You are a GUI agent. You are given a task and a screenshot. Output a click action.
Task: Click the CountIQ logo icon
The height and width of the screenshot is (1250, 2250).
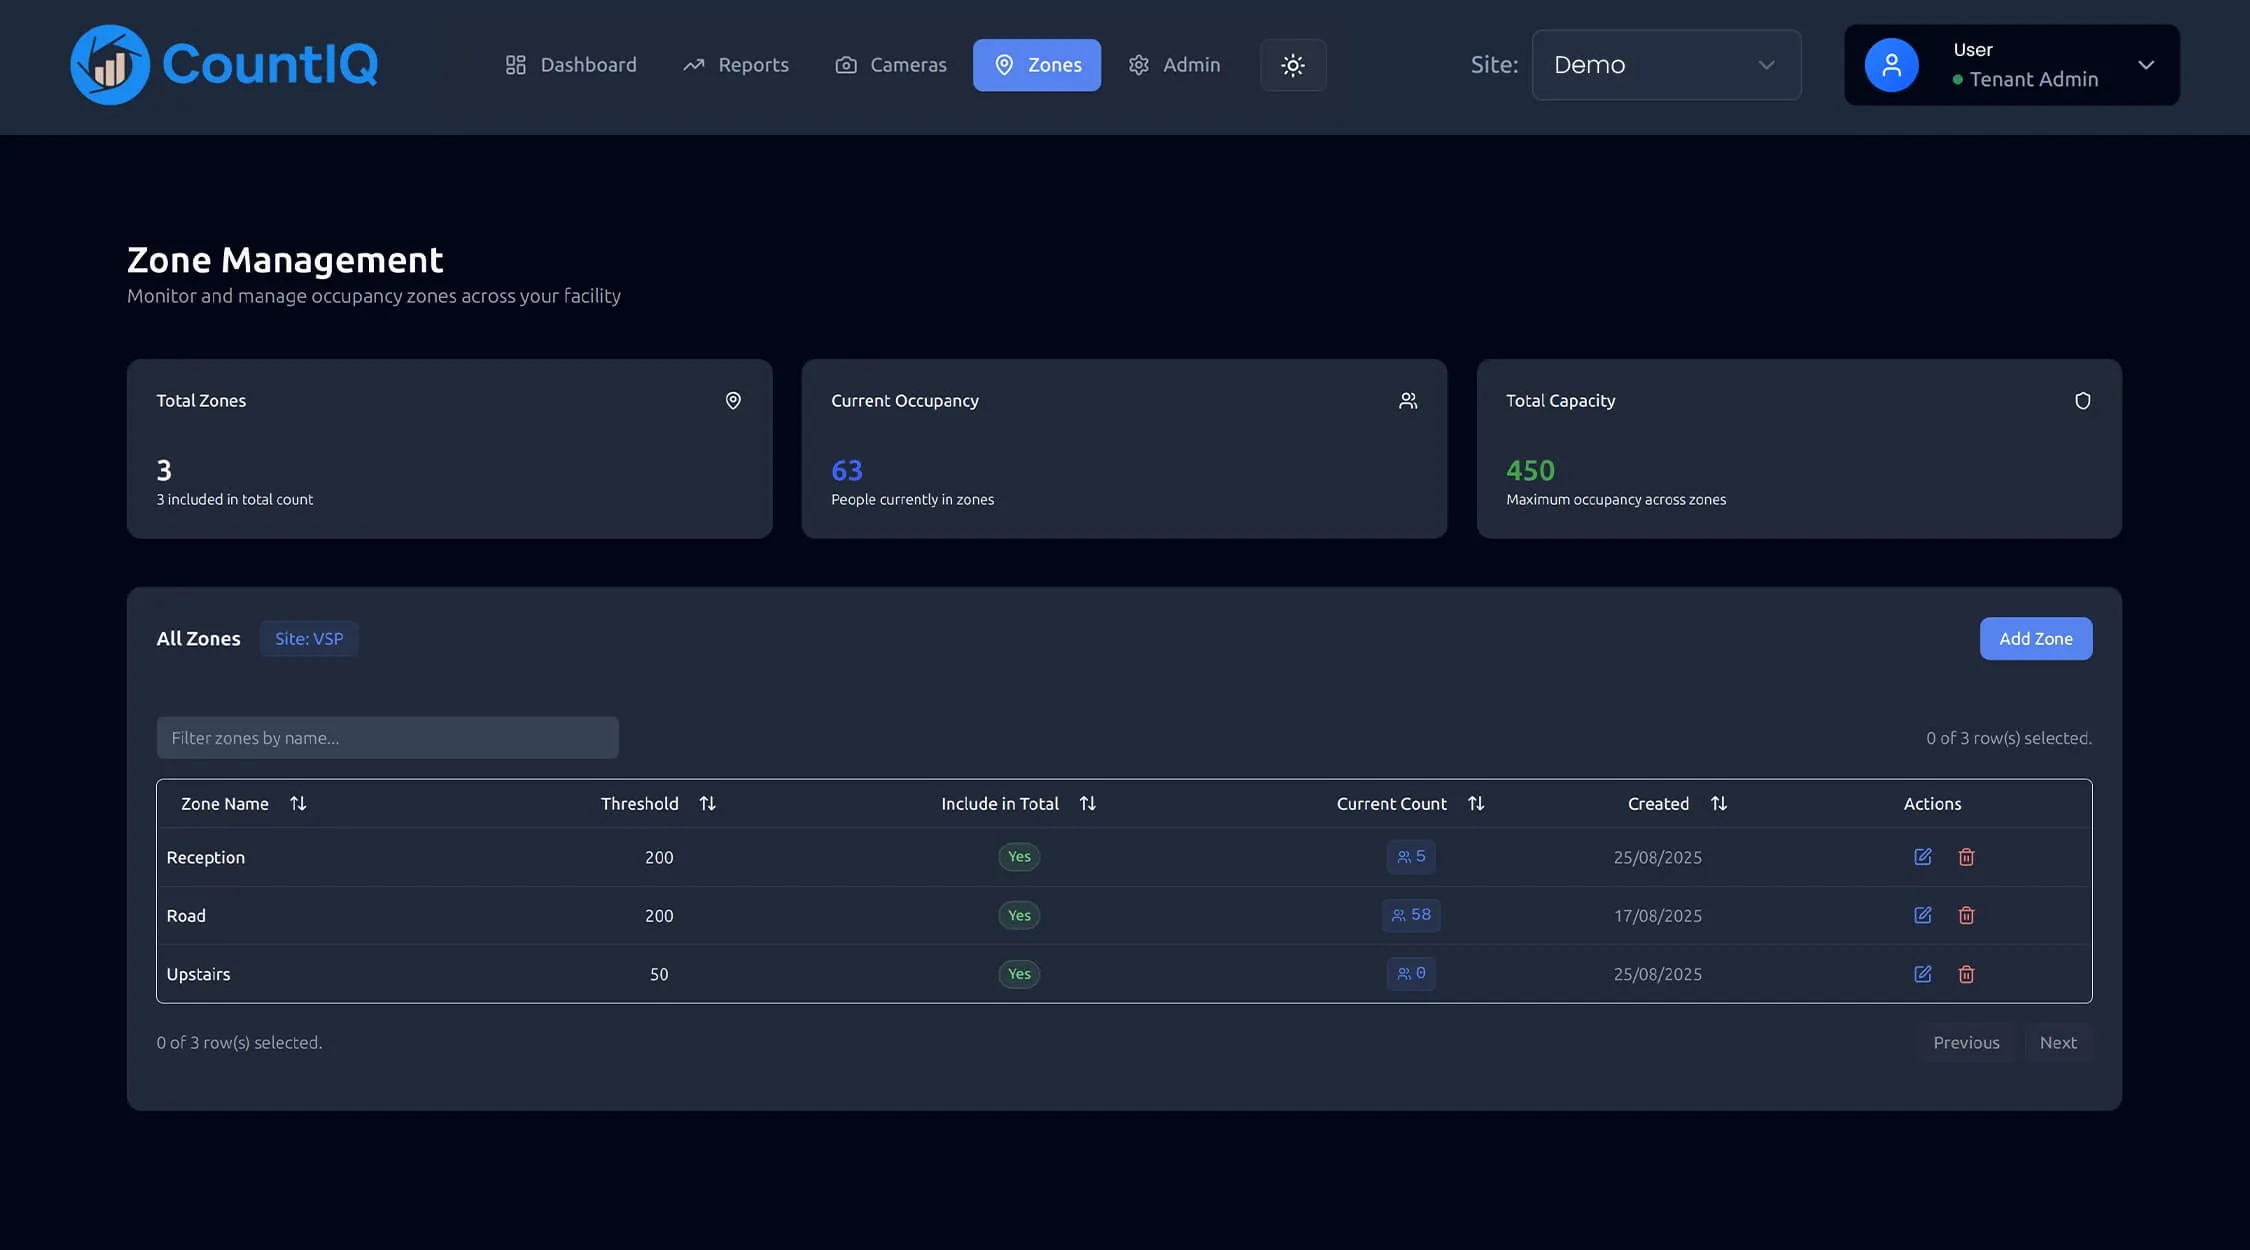(x=108, y=64)
